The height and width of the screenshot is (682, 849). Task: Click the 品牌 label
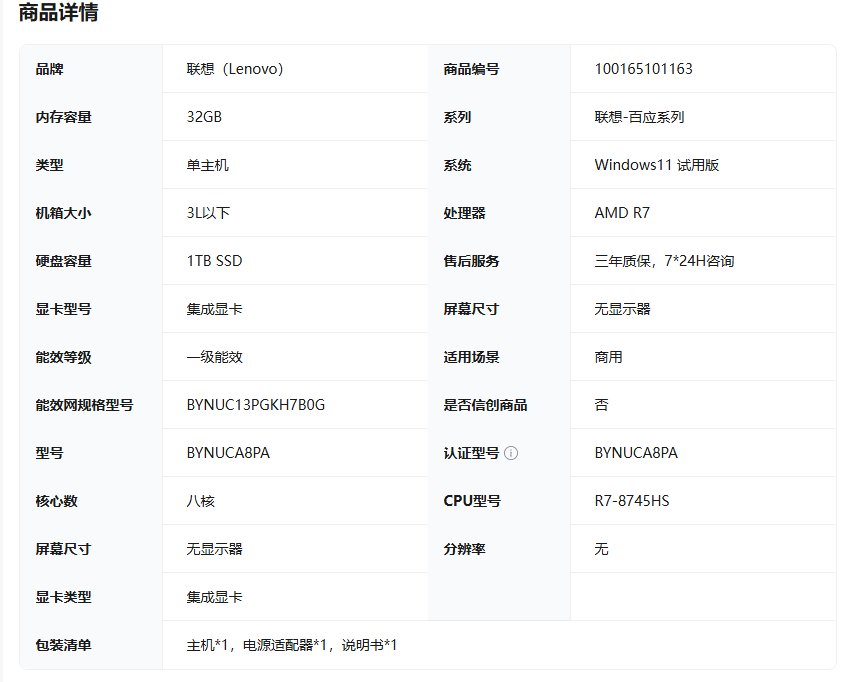(x=49, y=69)
